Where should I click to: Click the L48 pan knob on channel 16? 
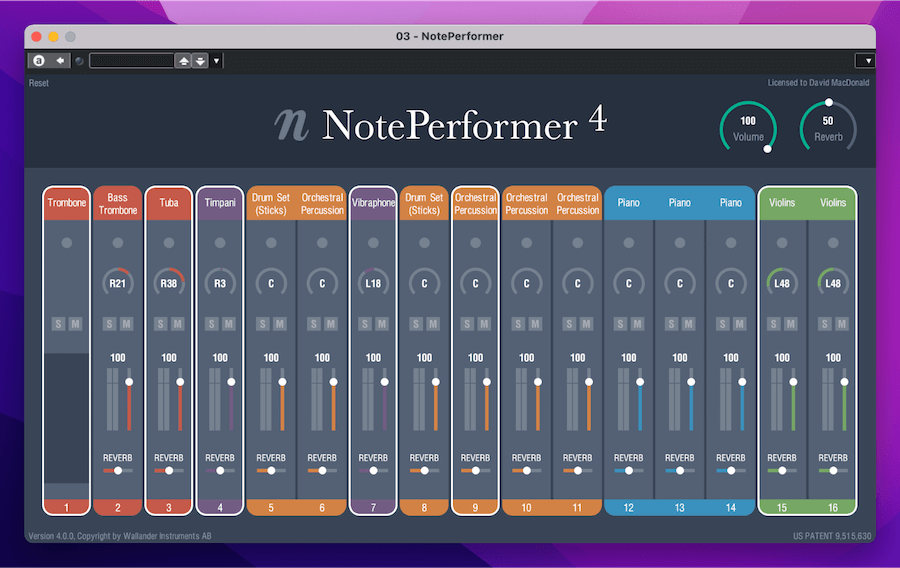pos(833,283)
